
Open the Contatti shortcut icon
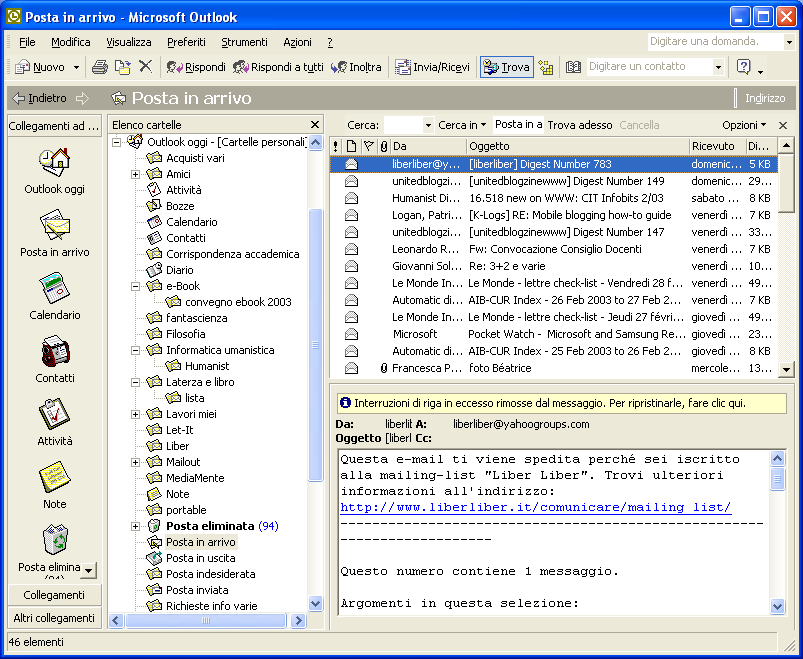(54, 351)
